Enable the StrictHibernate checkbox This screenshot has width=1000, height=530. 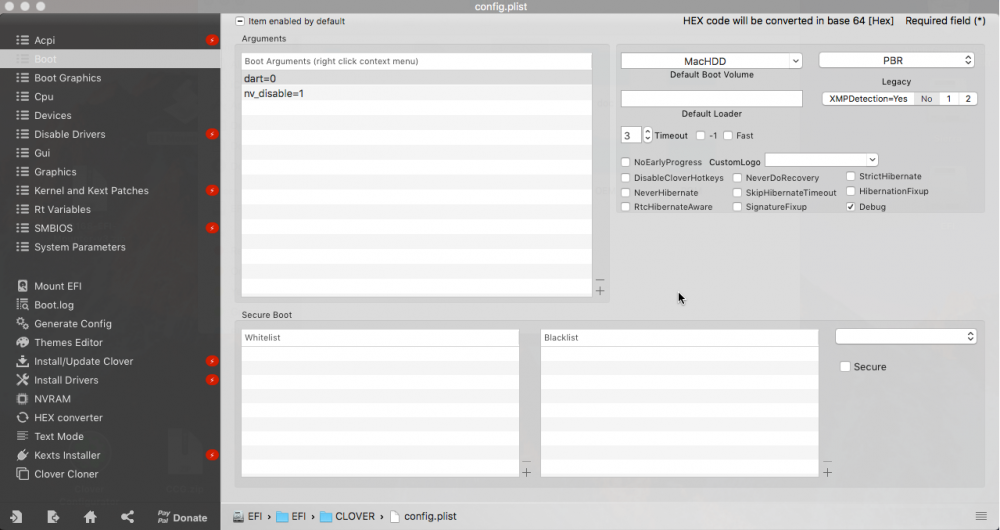point(851,176)
